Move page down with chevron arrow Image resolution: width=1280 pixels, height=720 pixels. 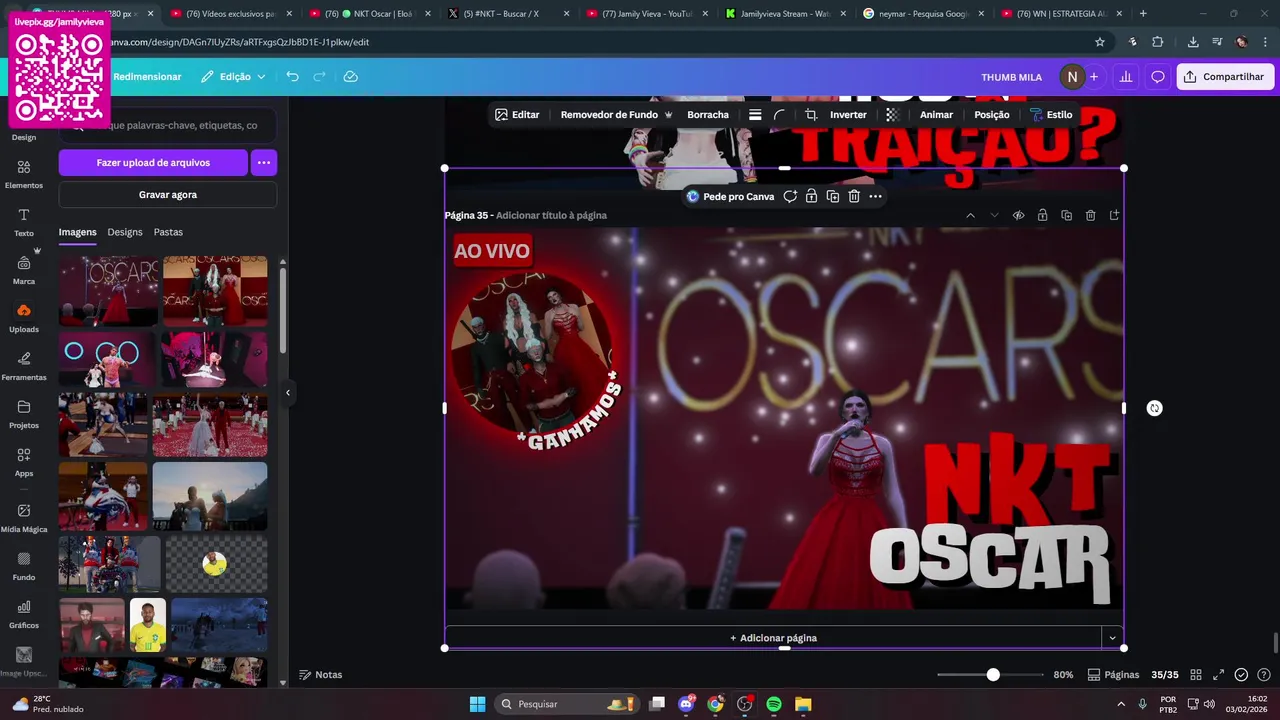pos(994,215)
